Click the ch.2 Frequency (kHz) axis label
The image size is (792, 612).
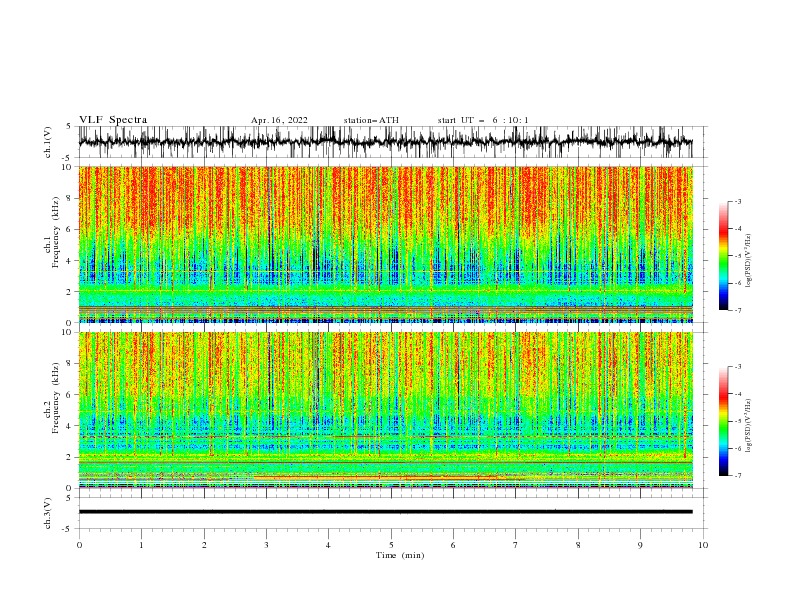[x=52, y=398]
